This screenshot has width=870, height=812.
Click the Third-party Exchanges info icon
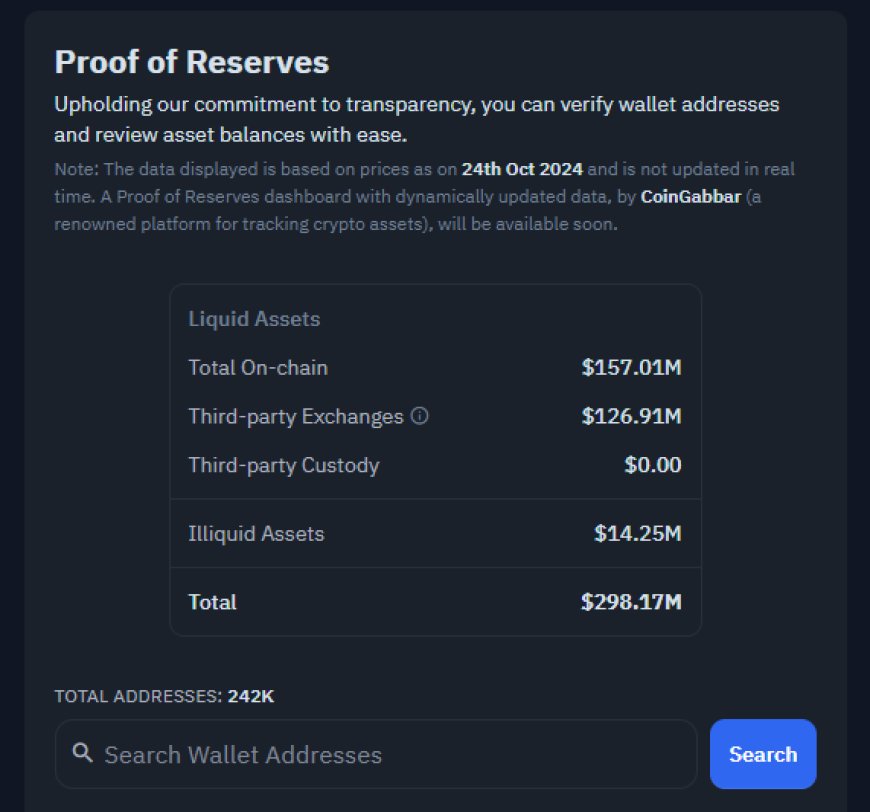pos(419,416)
